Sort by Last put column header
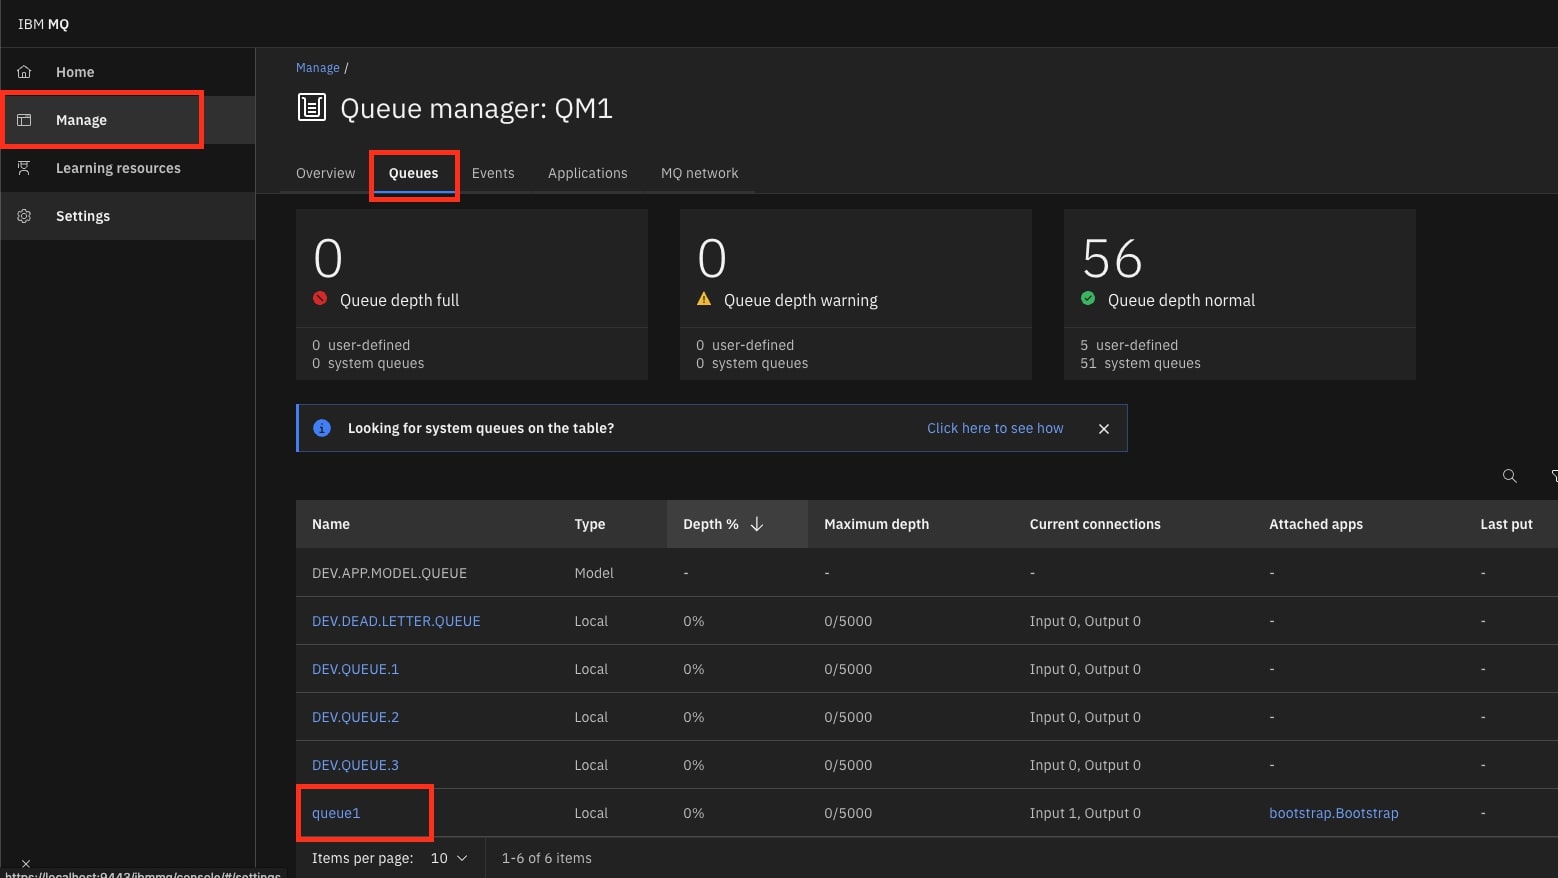This screenshot has width=1558, height=878. 1506,524
